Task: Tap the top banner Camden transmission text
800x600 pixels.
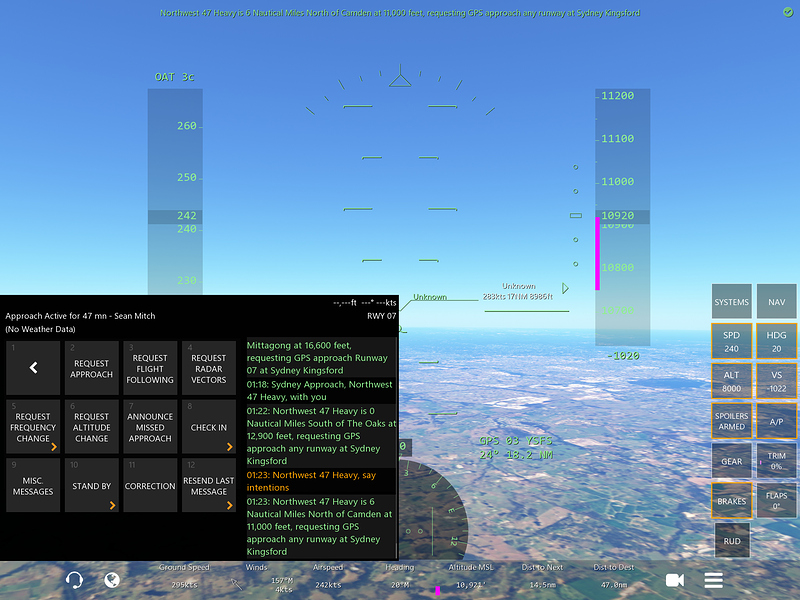Action: (399, 13)
